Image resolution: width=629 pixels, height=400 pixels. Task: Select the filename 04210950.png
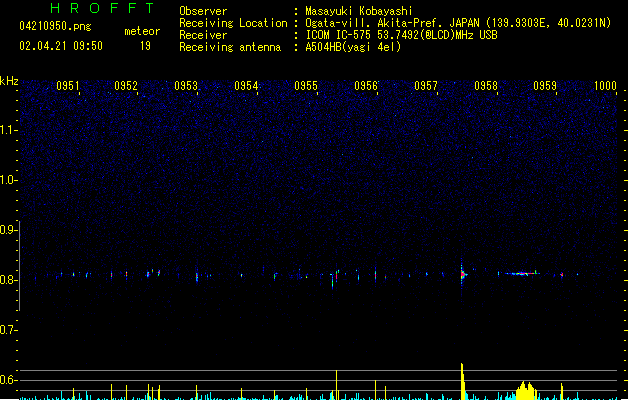[55, 26]
